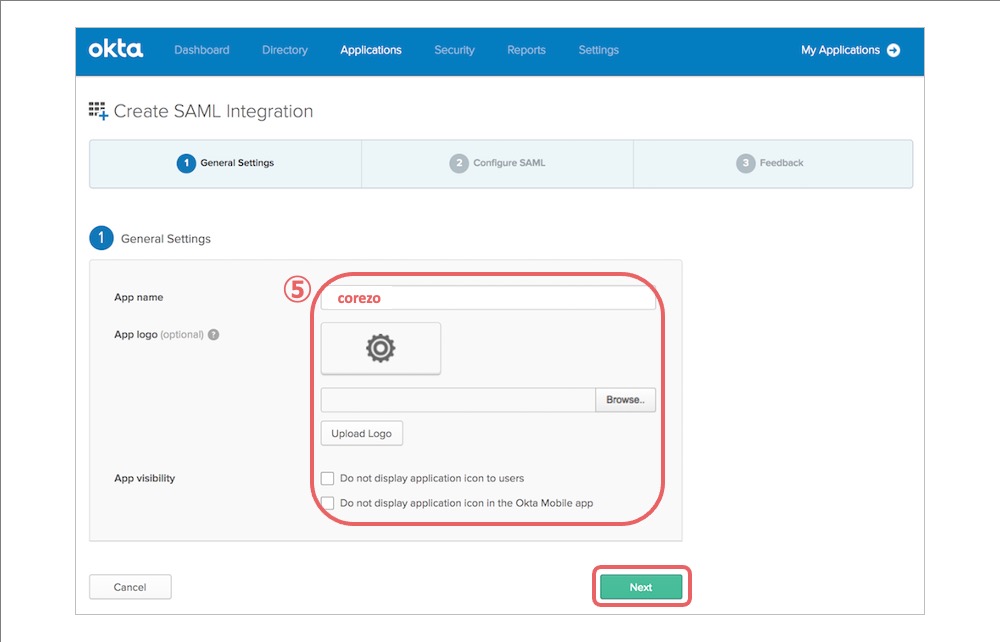Check Do not display icon in Okta Mobile app
This screenshot has width=1000, height=642.
327,503
